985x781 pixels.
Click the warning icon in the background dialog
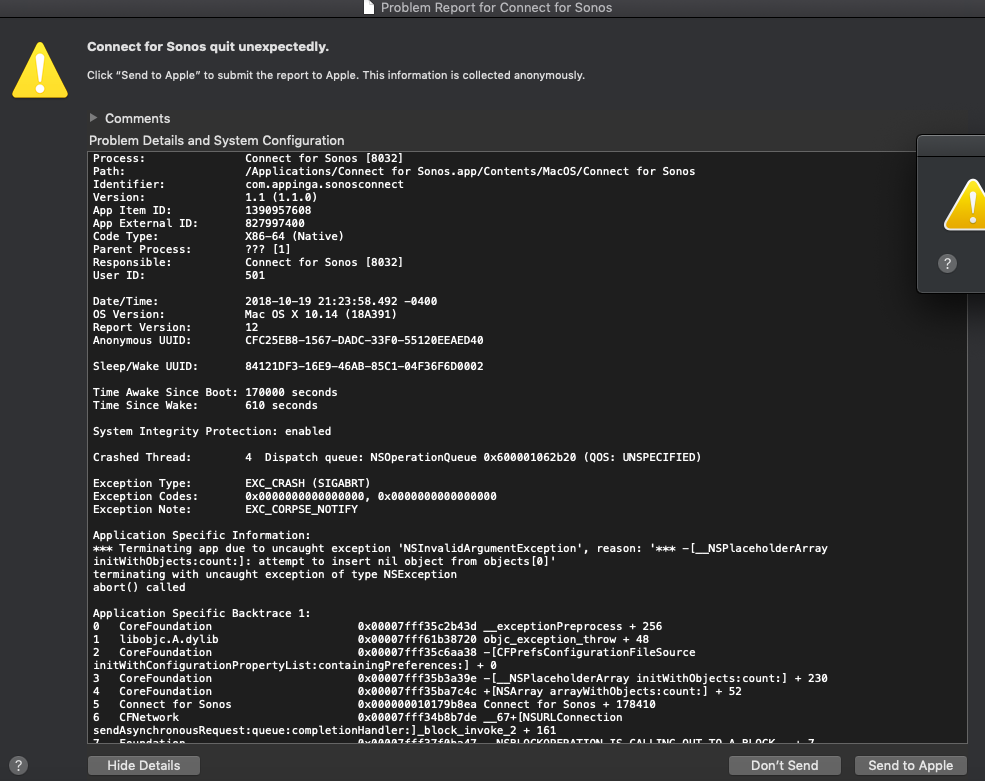tap(964, 204)
